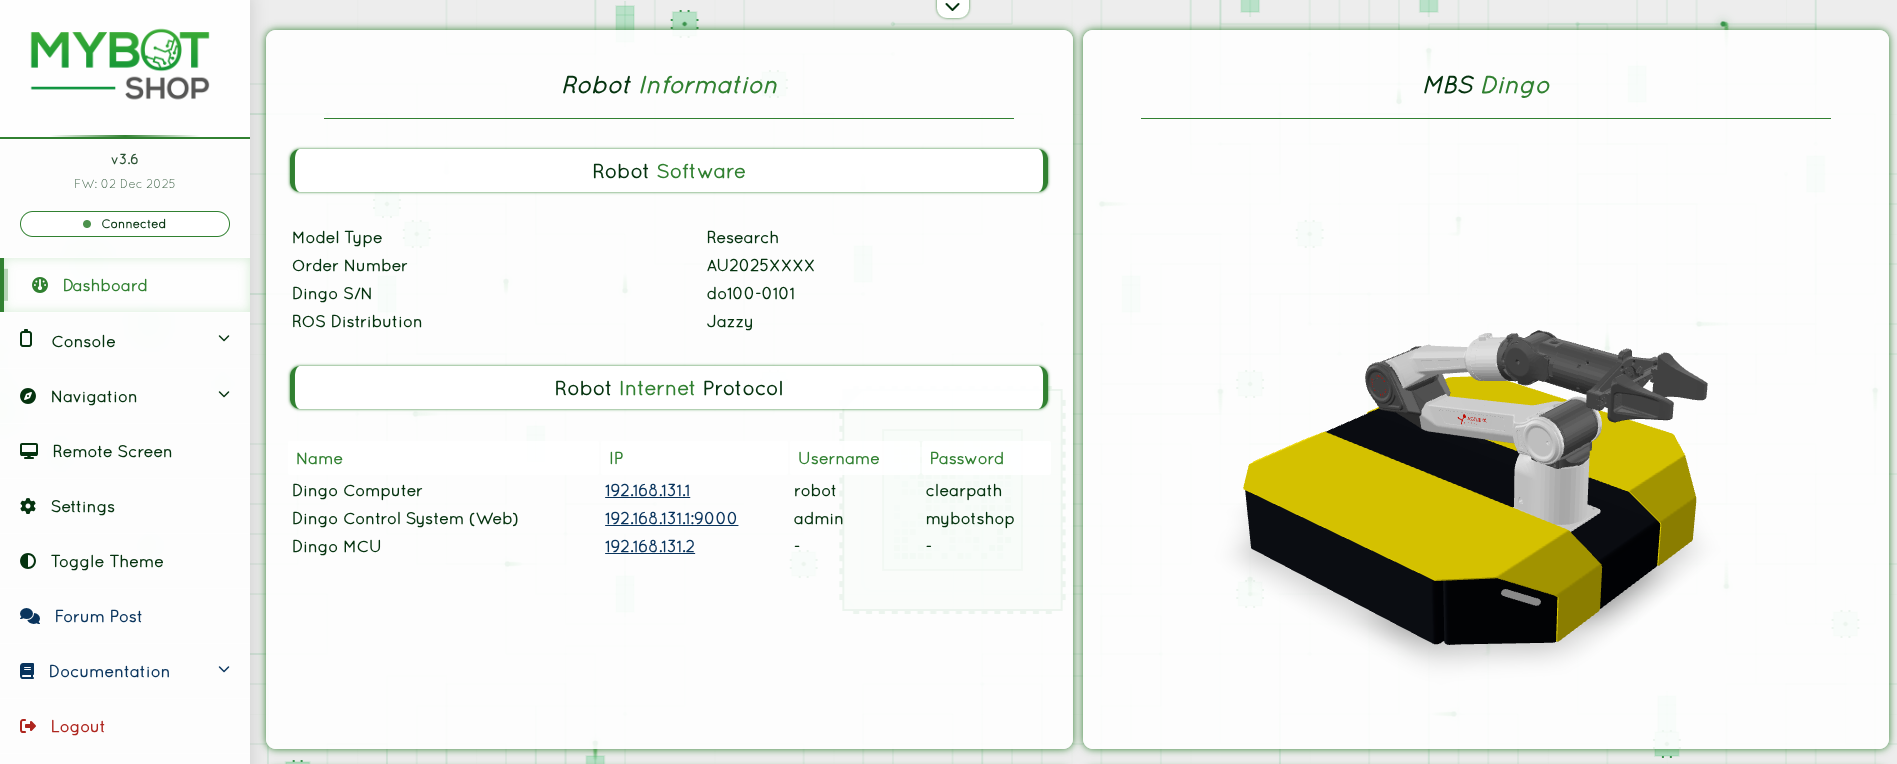This screenshot has height=764, width=1897.
Task: Click the Console clipboard icon
Action: [27, 339]
